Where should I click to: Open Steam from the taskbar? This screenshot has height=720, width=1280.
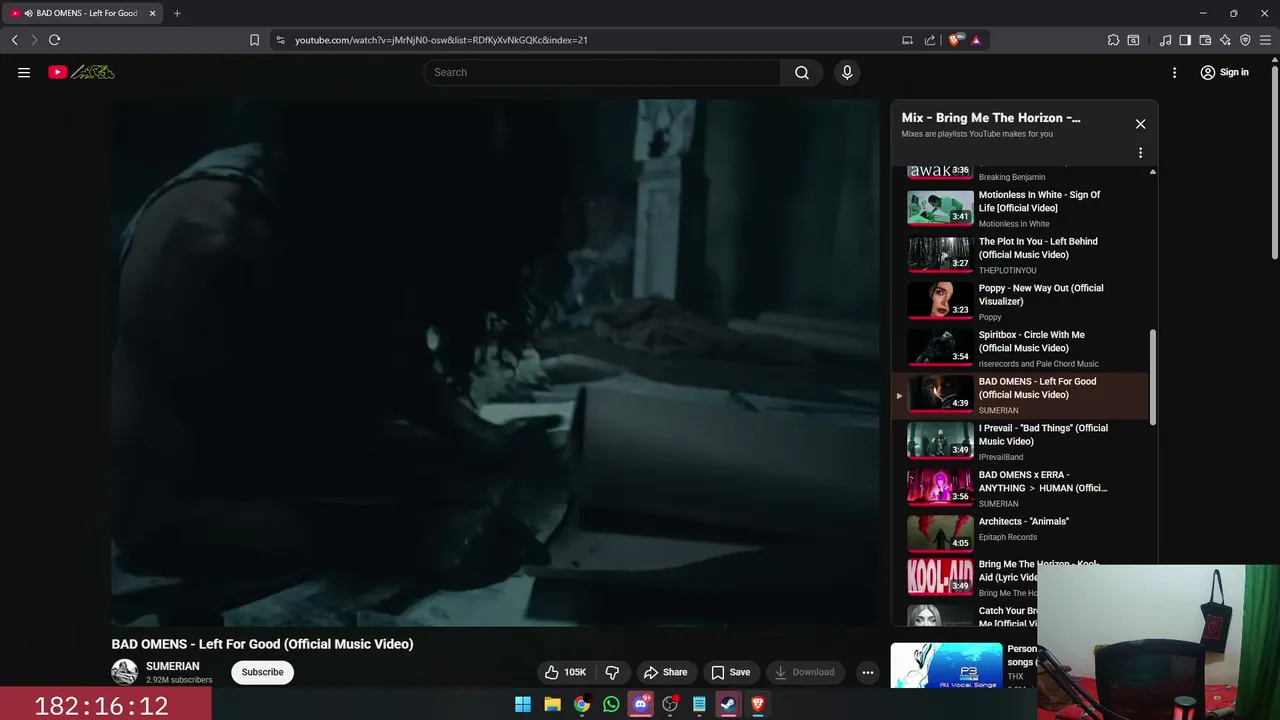coord(728,704)
